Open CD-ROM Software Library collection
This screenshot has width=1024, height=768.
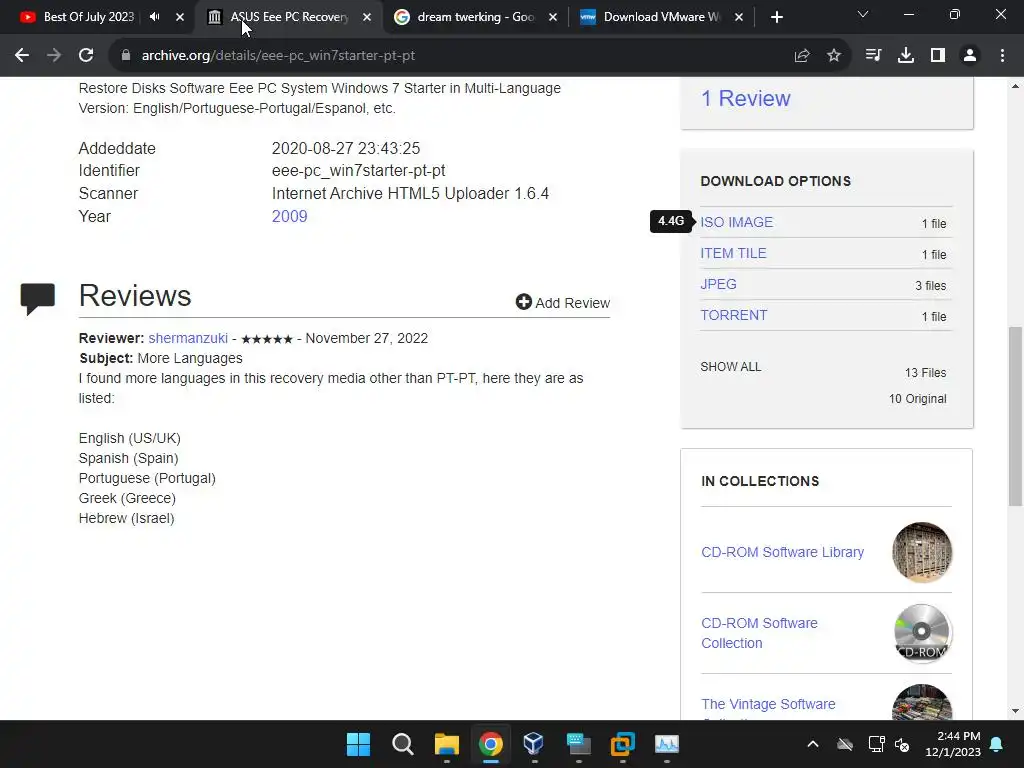point(782,552)
